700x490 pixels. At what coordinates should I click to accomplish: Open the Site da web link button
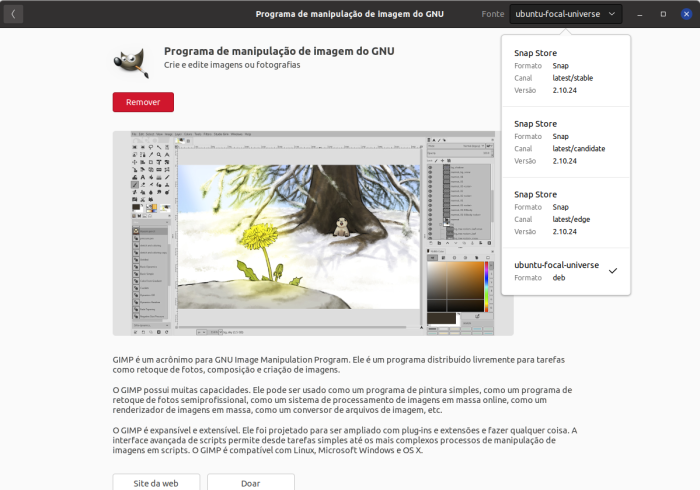pyautogui.click(x=156, y=483)
